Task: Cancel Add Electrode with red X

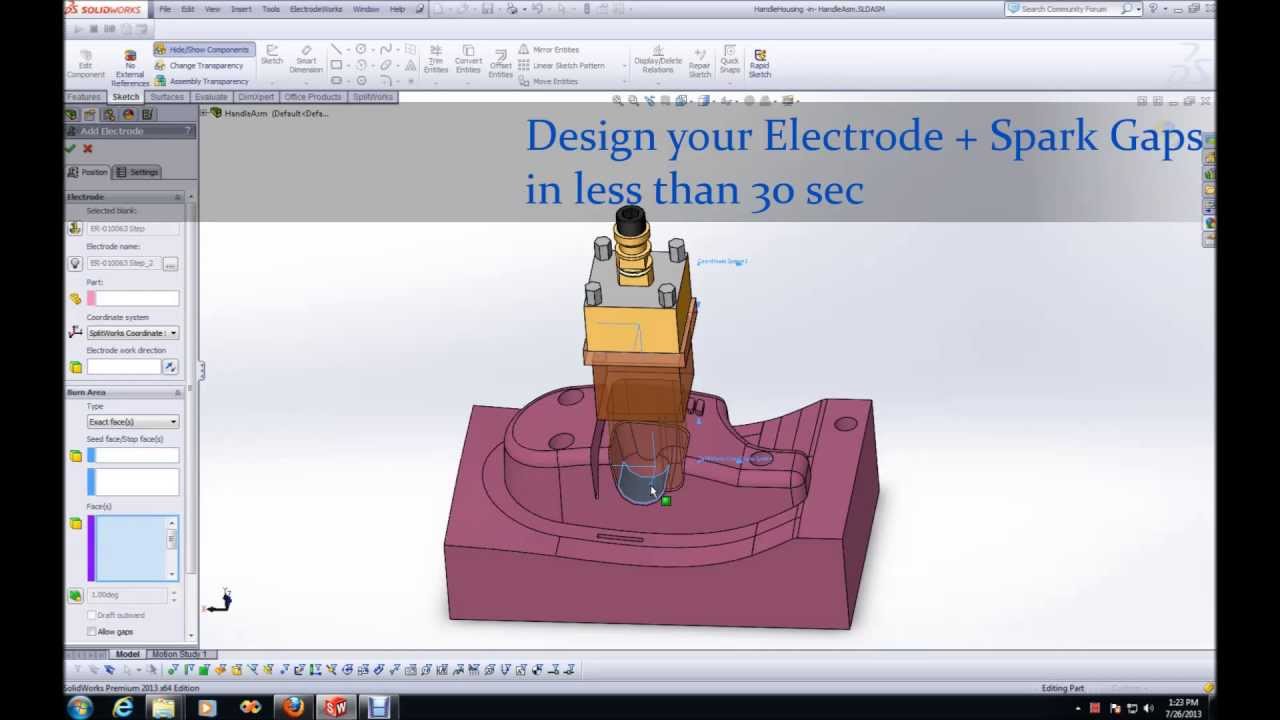Action: (x=87, y=148)
